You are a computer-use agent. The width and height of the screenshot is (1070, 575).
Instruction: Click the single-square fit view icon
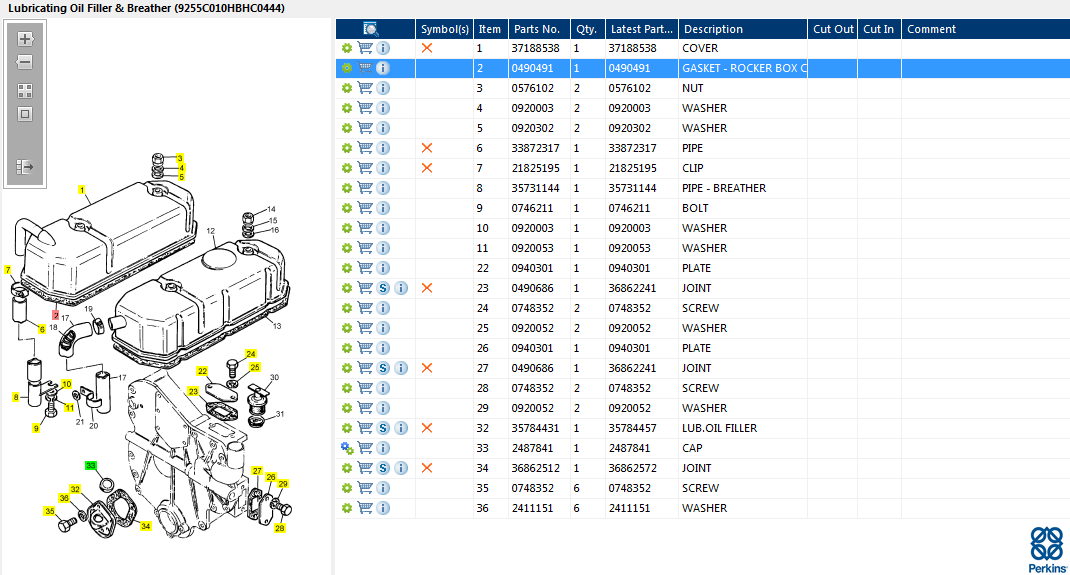point(25,114)
